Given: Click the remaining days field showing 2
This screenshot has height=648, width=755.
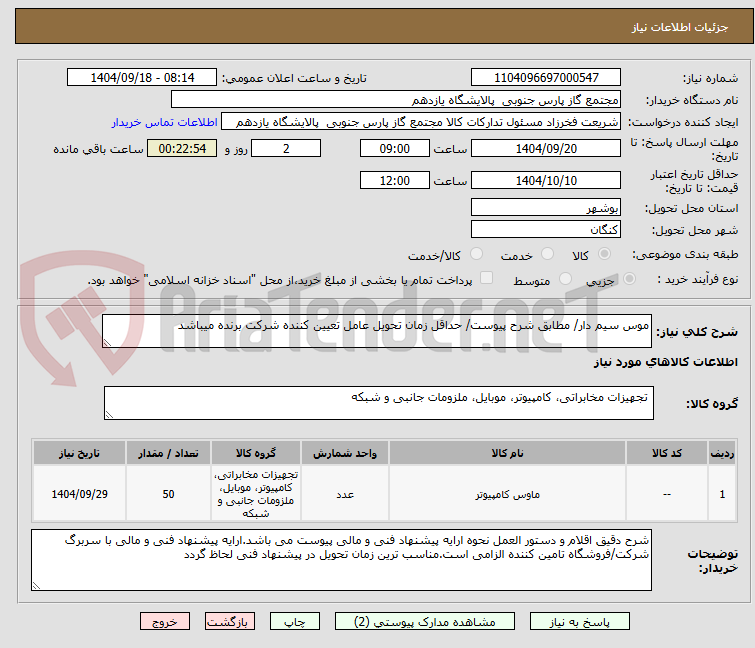Looking at the screenshot, I should click(x=286, y=148).
